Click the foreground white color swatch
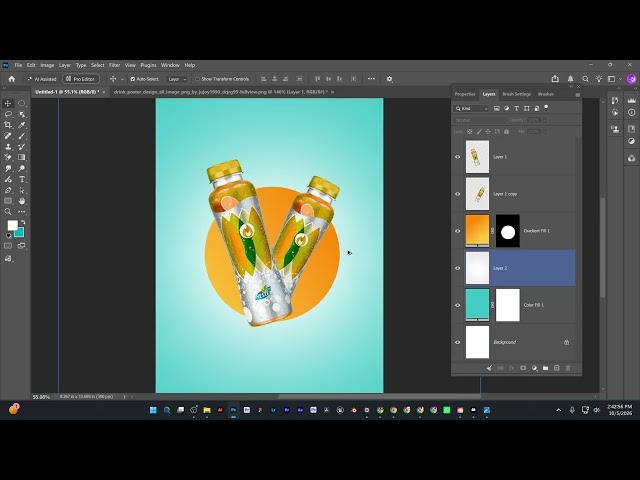Image resolution: width=640 pixels, height=480 pixels. click(12, 225)
